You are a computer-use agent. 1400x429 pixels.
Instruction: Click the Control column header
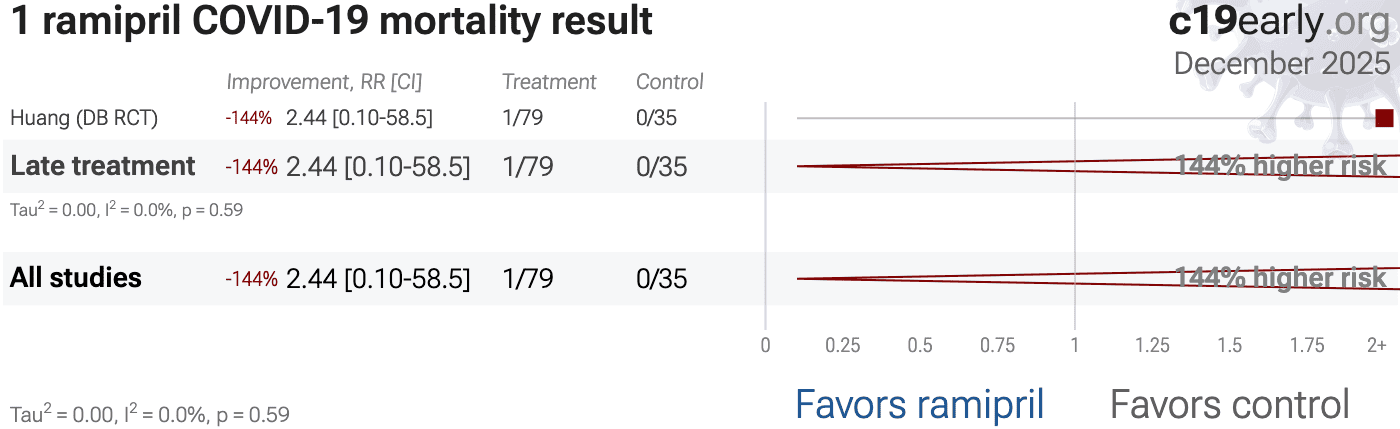pyautogui.click(x=670, y=82)
